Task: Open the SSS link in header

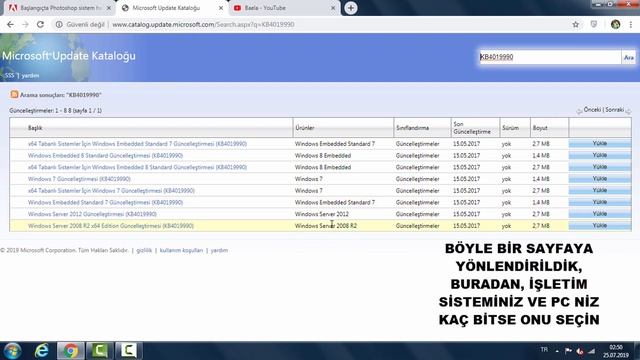Action: point(9,76)
